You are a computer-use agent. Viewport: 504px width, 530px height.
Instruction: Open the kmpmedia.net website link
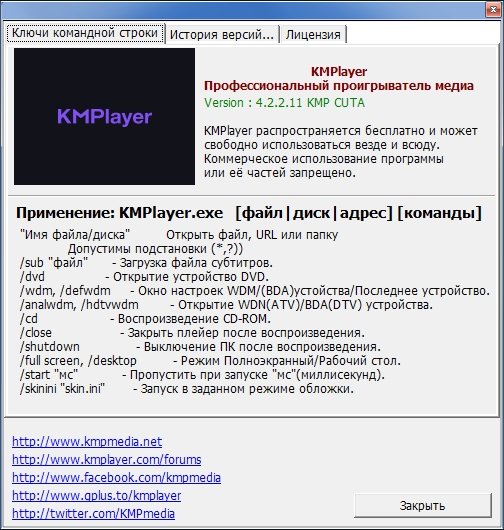(87, 441)
